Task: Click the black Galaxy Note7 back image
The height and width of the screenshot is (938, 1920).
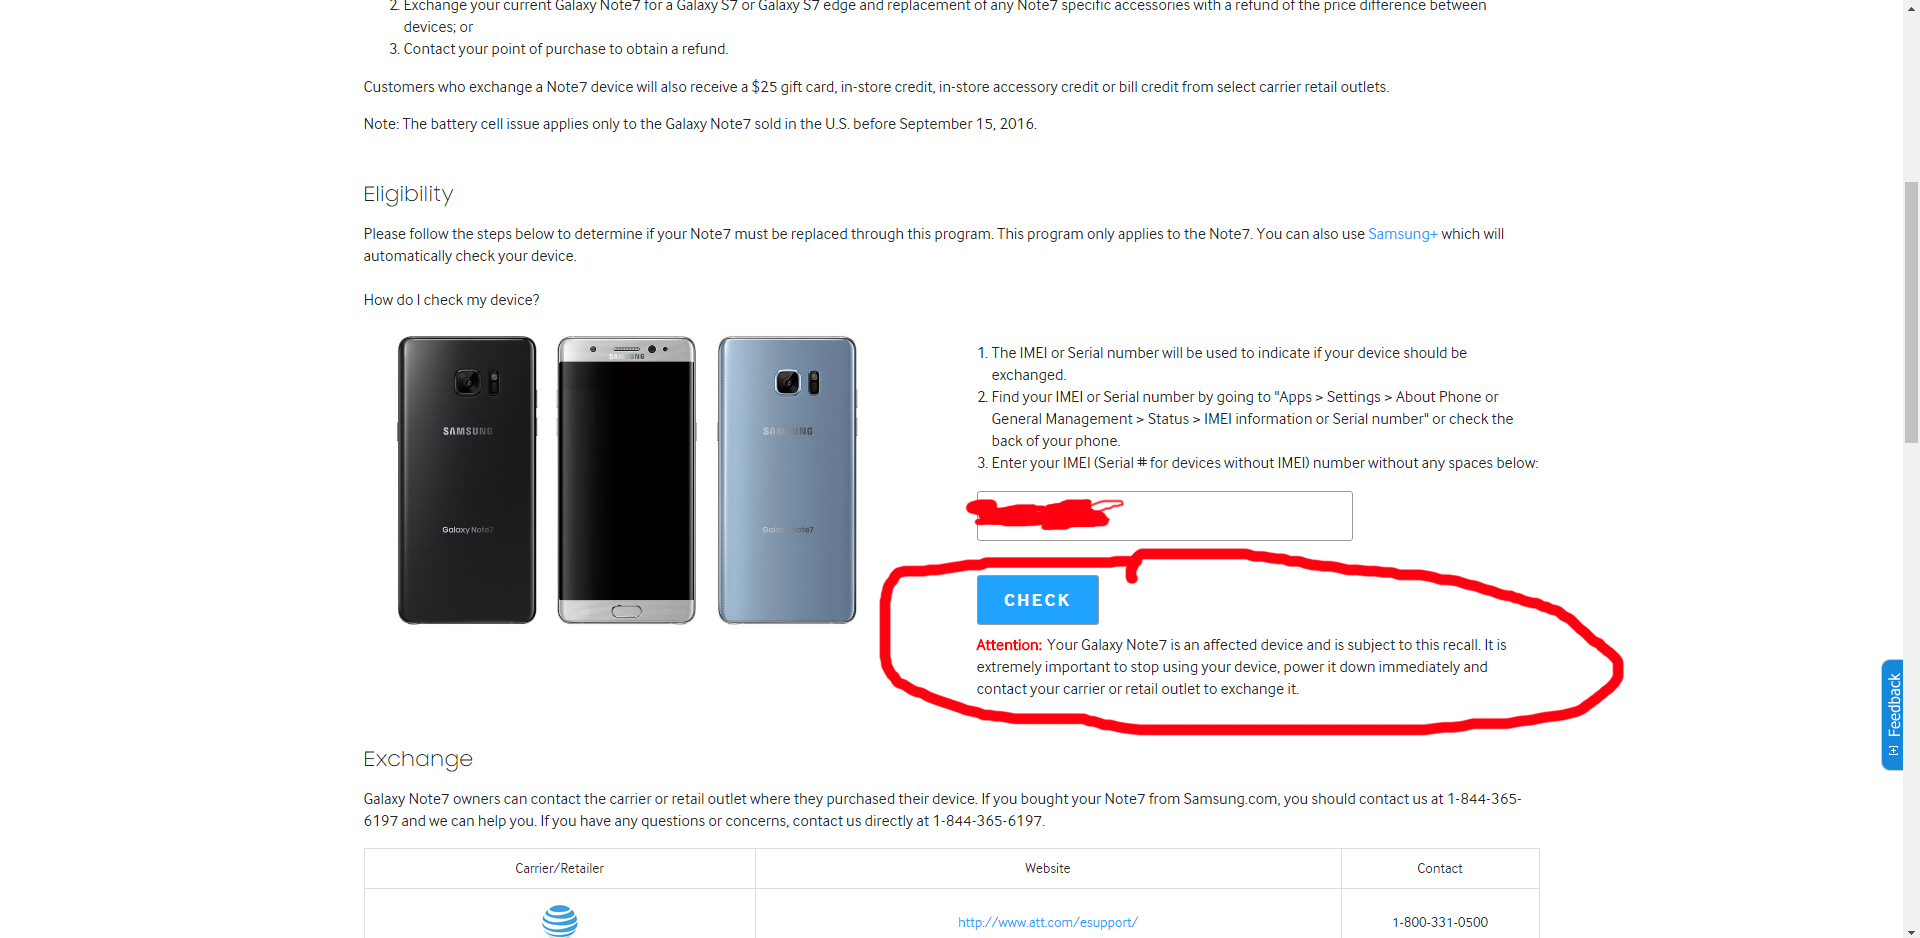Action: (467, 480)
